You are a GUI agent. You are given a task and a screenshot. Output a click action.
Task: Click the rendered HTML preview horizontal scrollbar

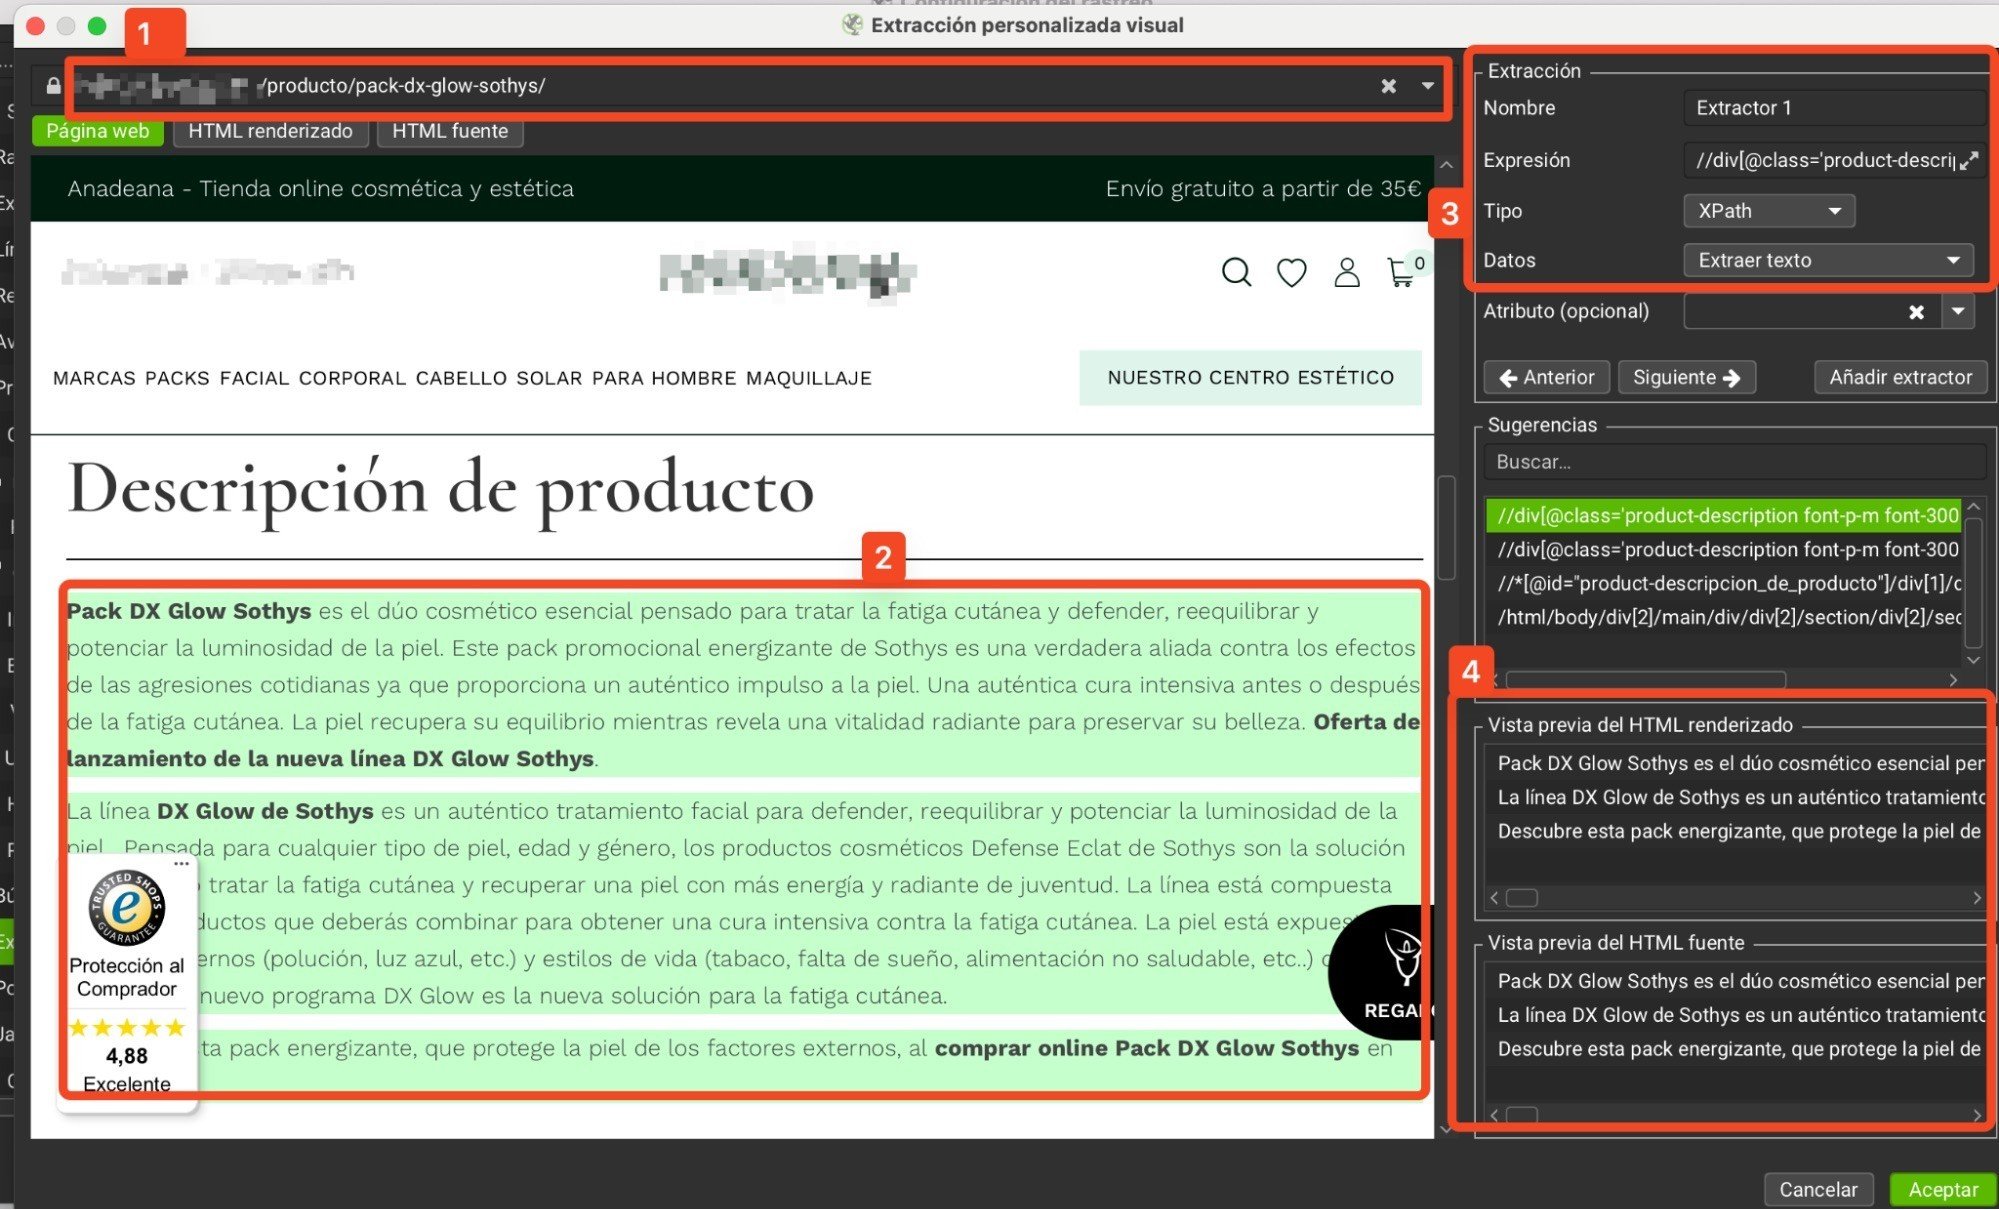(1521, 898)
